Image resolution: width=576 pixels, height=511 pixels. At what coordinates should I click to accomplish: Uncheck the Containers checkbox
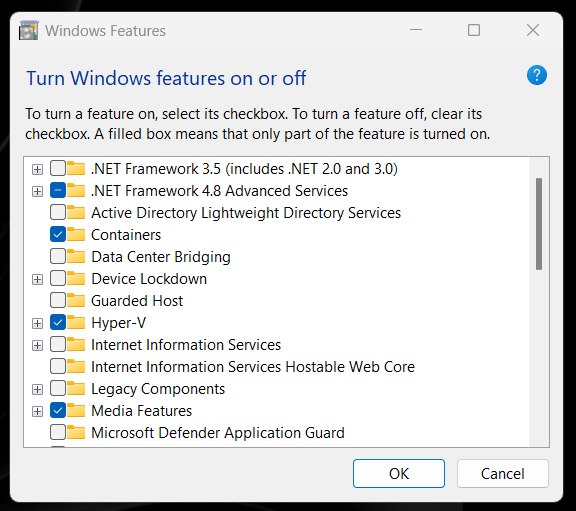[x=58, y=234]
